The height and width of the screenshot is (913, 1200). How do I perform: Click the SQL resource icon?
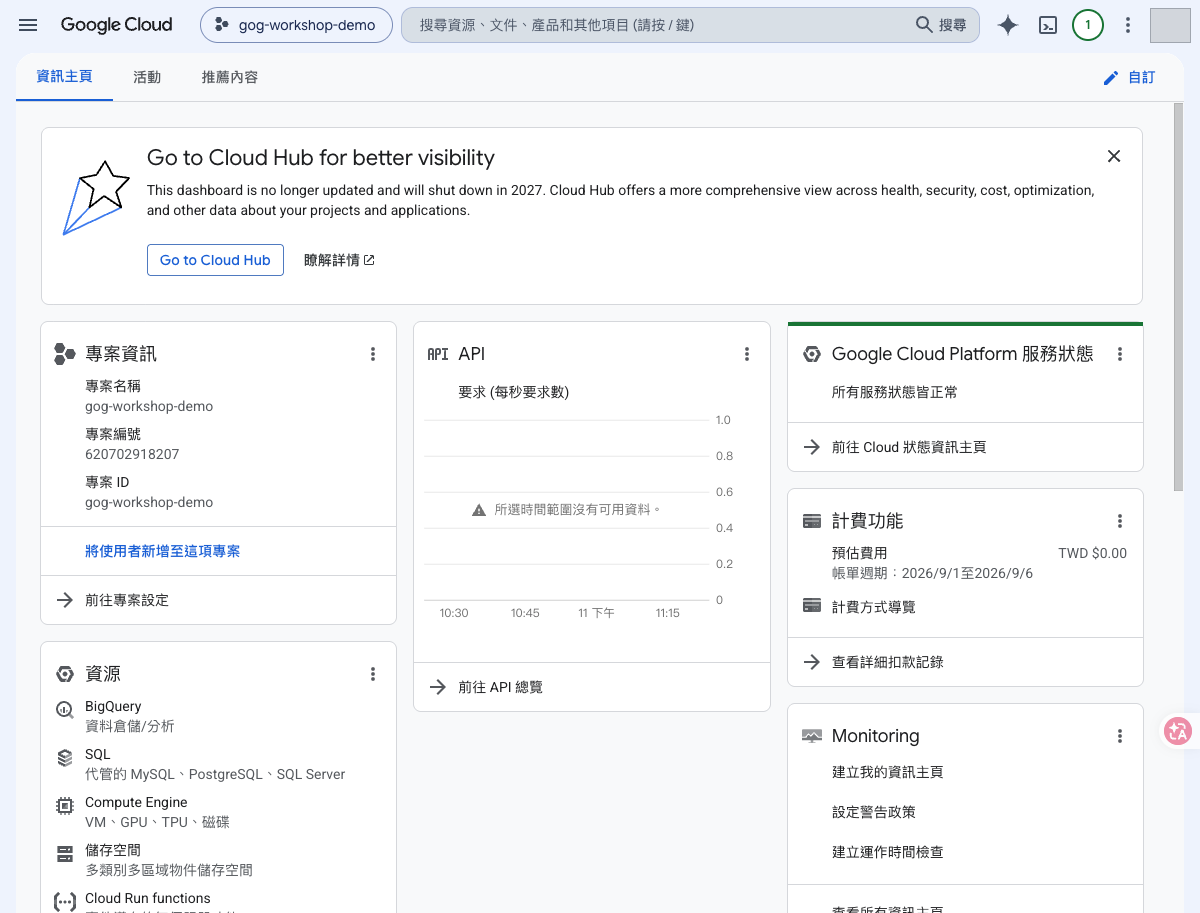65,758
